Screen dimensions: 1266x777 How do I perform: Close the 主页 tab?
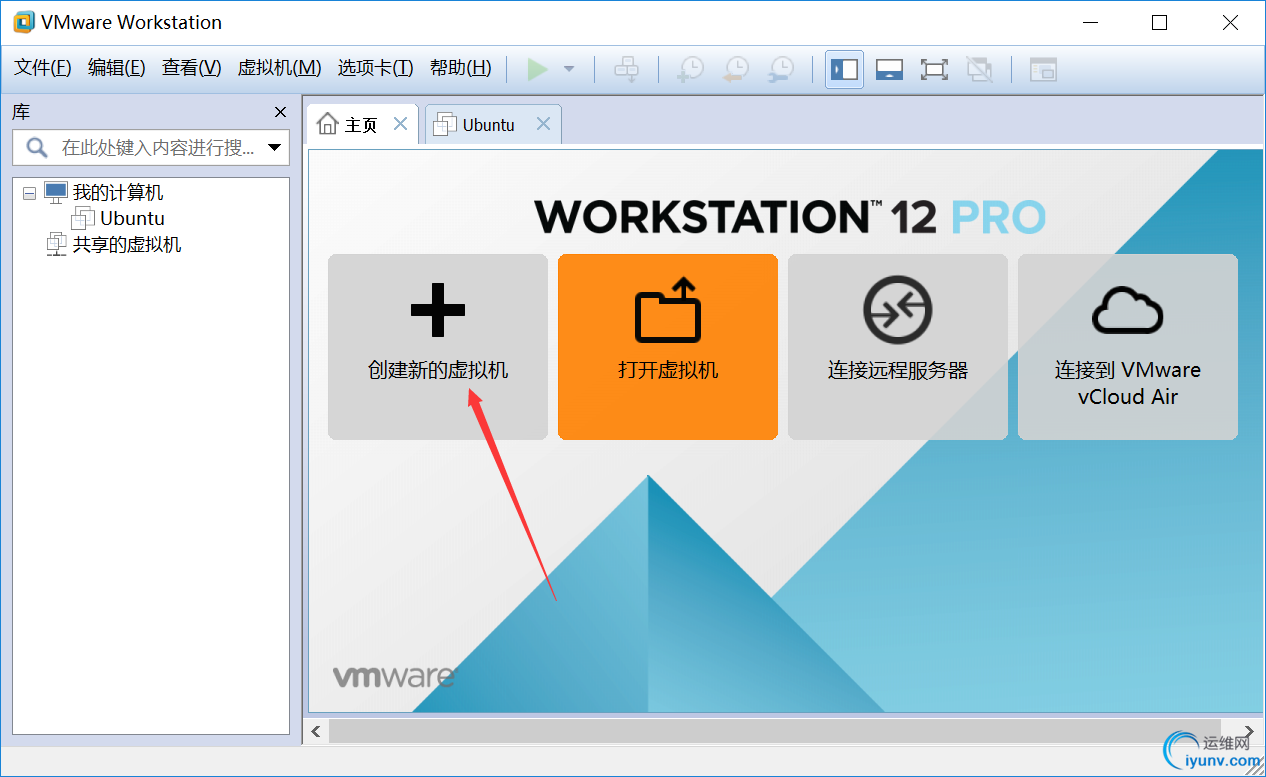tap(400, 124)
